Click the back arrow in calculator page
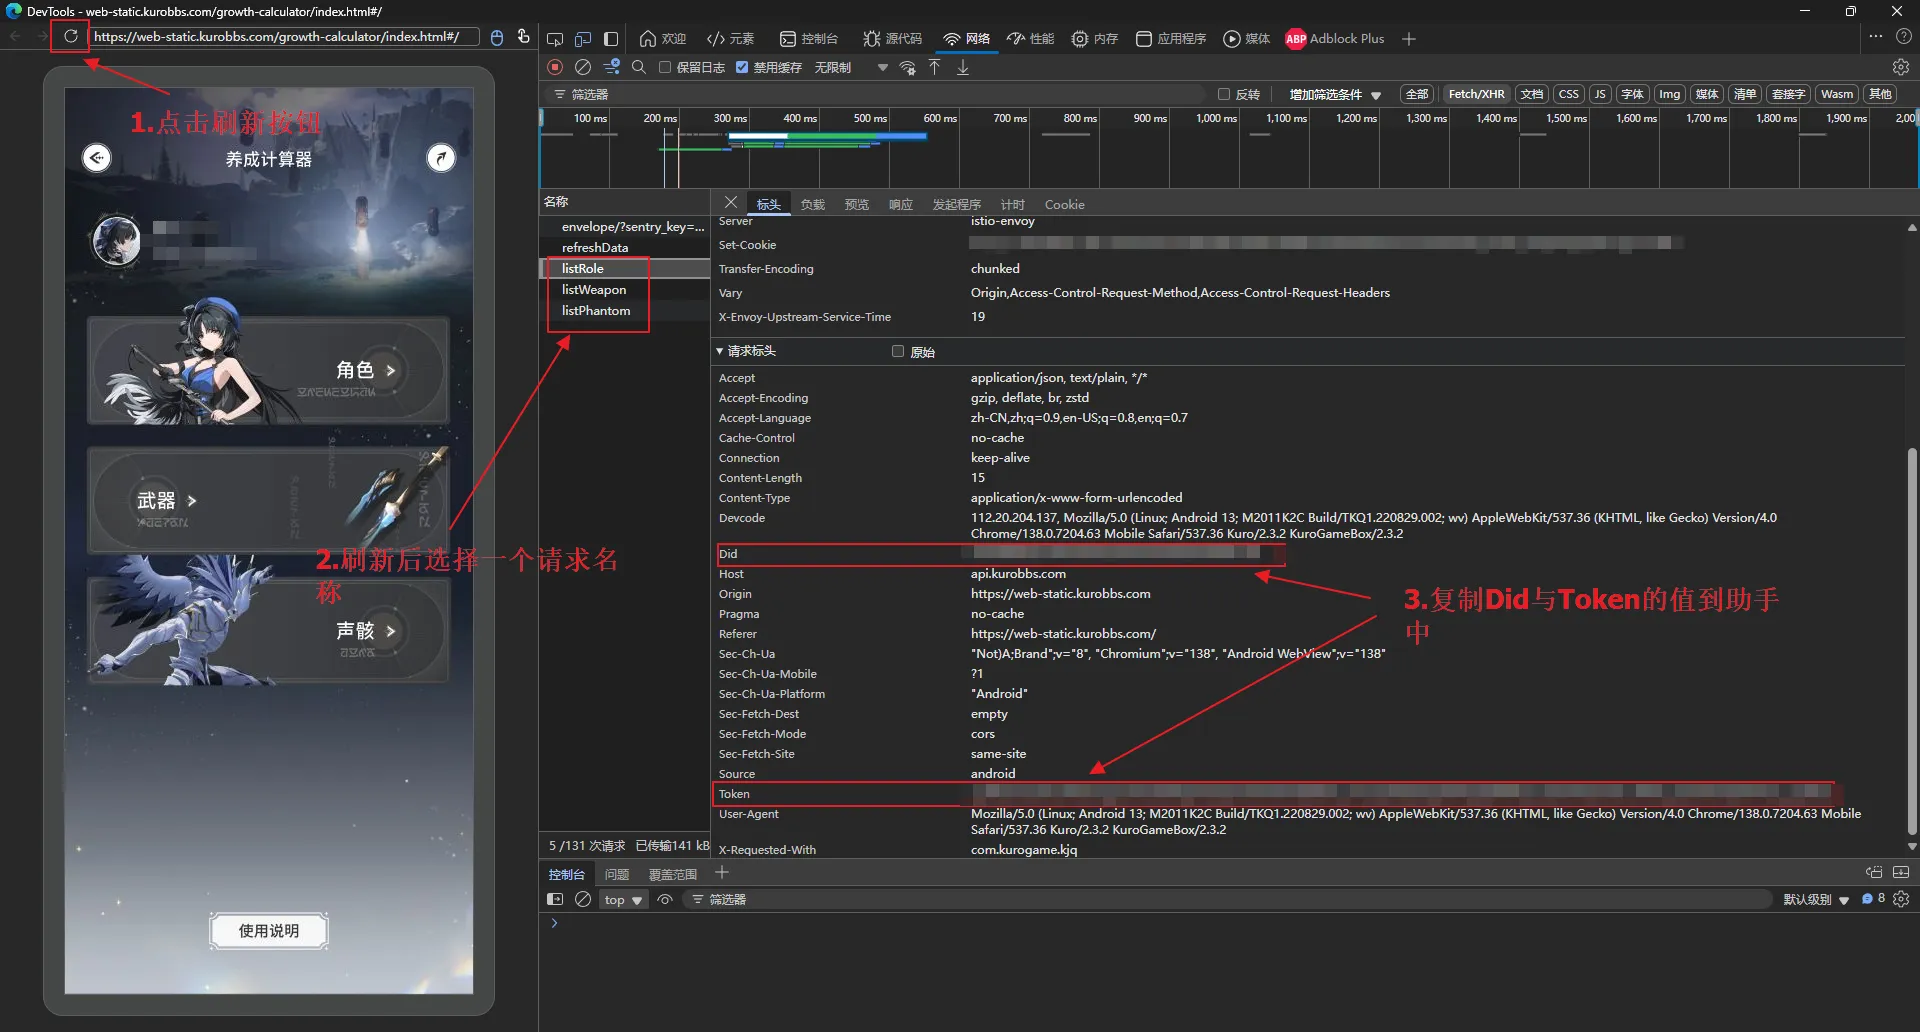1920x1032 pixels. pos(97,158)
